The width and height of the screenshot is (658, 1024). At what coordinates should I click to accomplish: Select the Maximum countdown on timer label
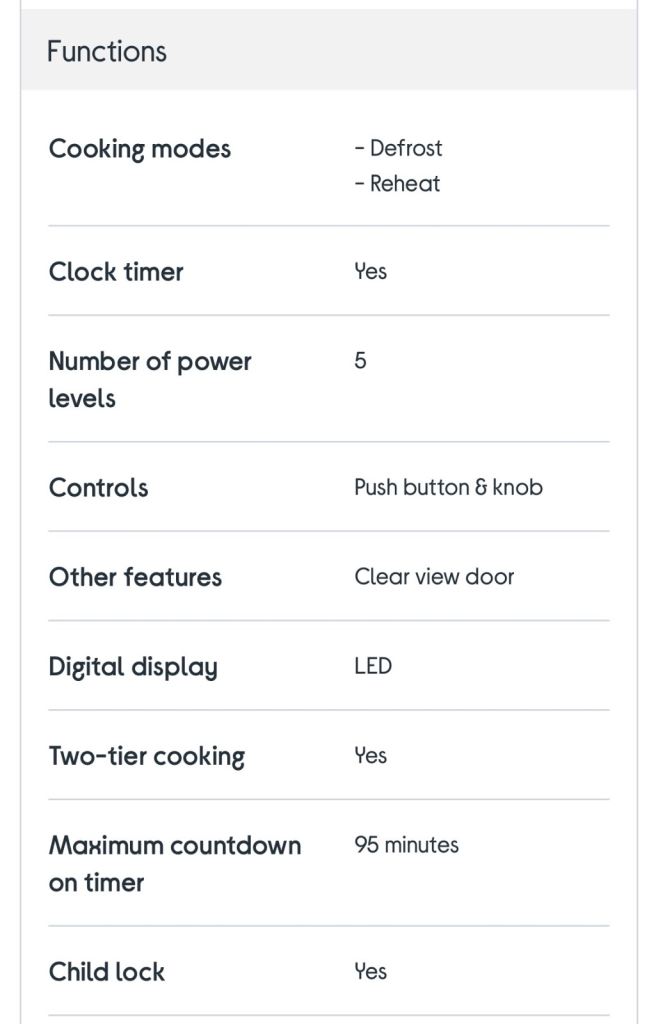[x=175, y=864]
